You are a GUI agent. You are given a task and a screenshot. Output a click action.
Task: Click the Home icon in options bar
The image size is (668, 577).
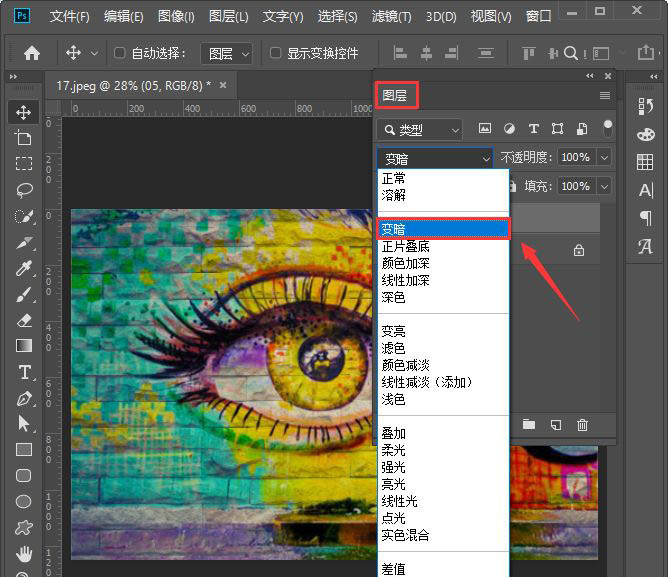(32, 53)
